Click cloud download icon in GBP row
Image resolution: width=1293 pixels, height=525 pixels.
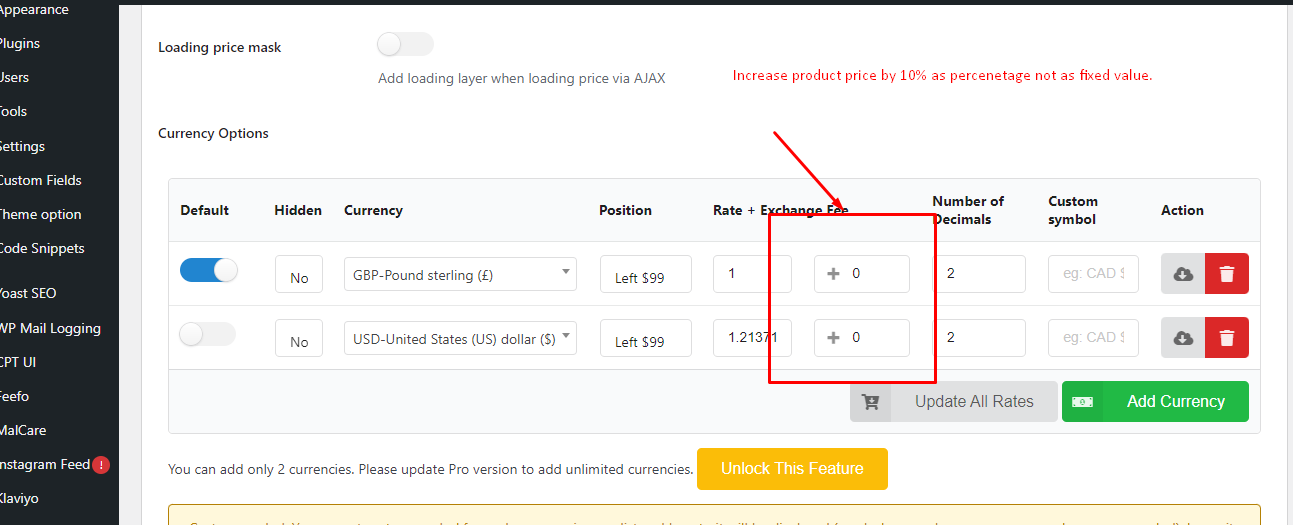[1183, 274]
